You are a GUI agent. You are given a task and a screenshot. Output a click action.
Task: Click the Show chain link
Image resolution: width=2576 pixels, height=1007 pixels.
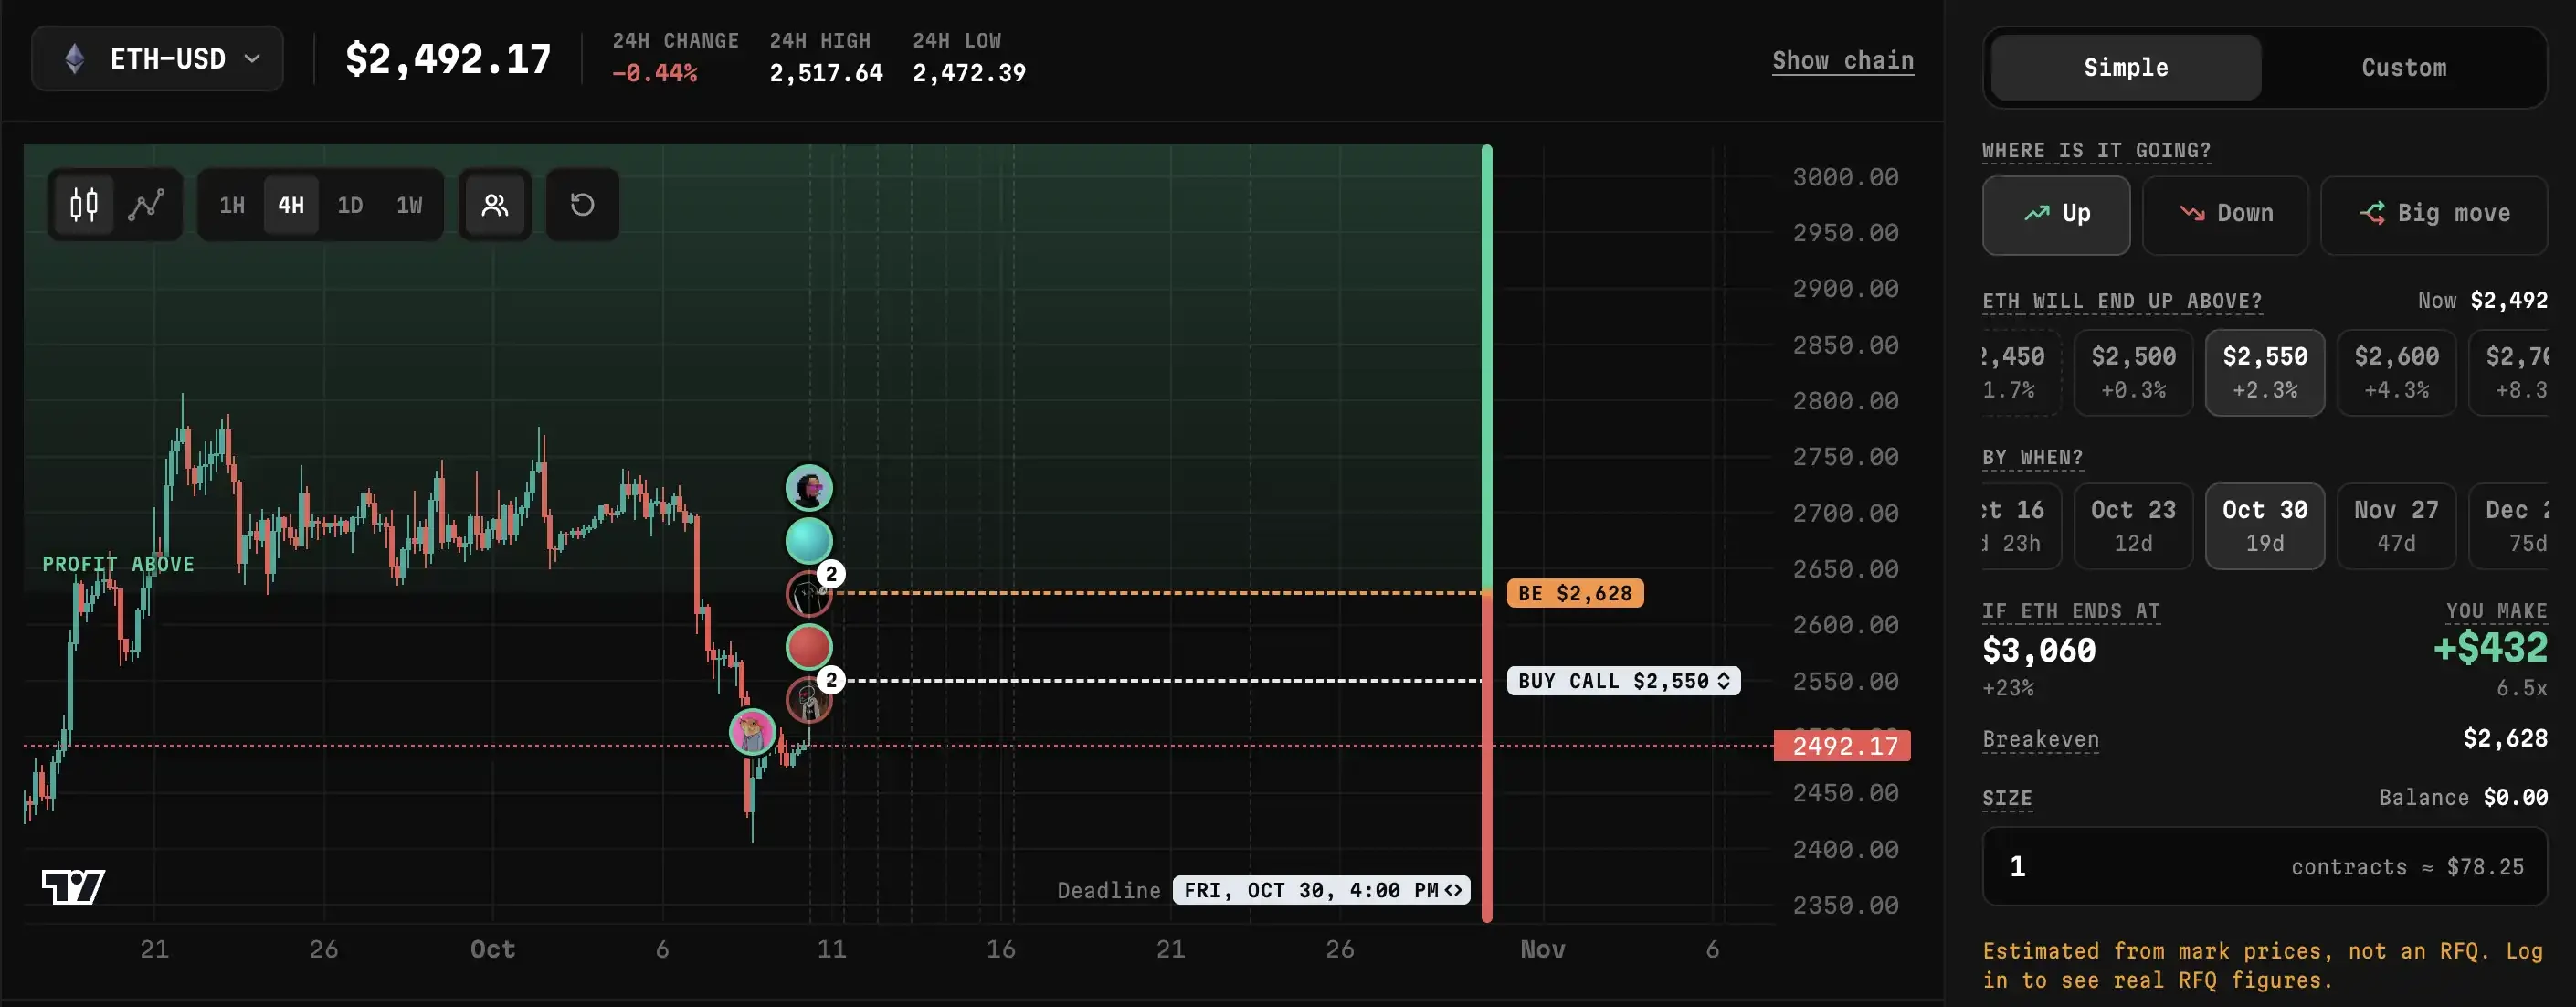tap(1843, 60)
